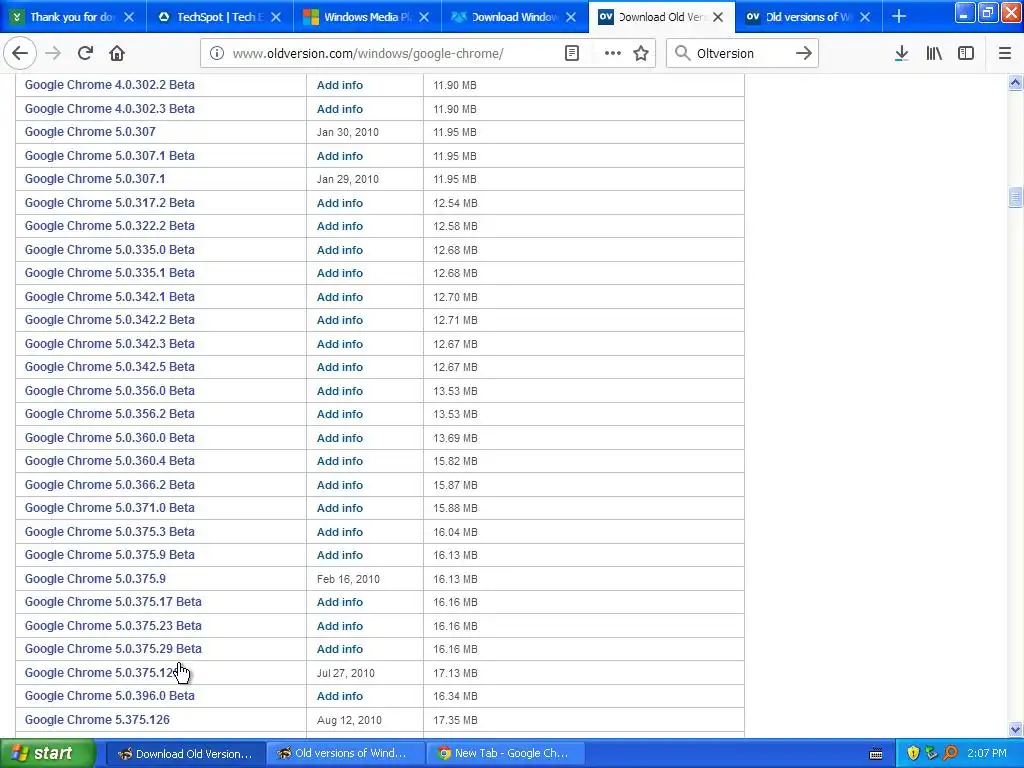Switch to the Download Windows tab

(514, 17)
